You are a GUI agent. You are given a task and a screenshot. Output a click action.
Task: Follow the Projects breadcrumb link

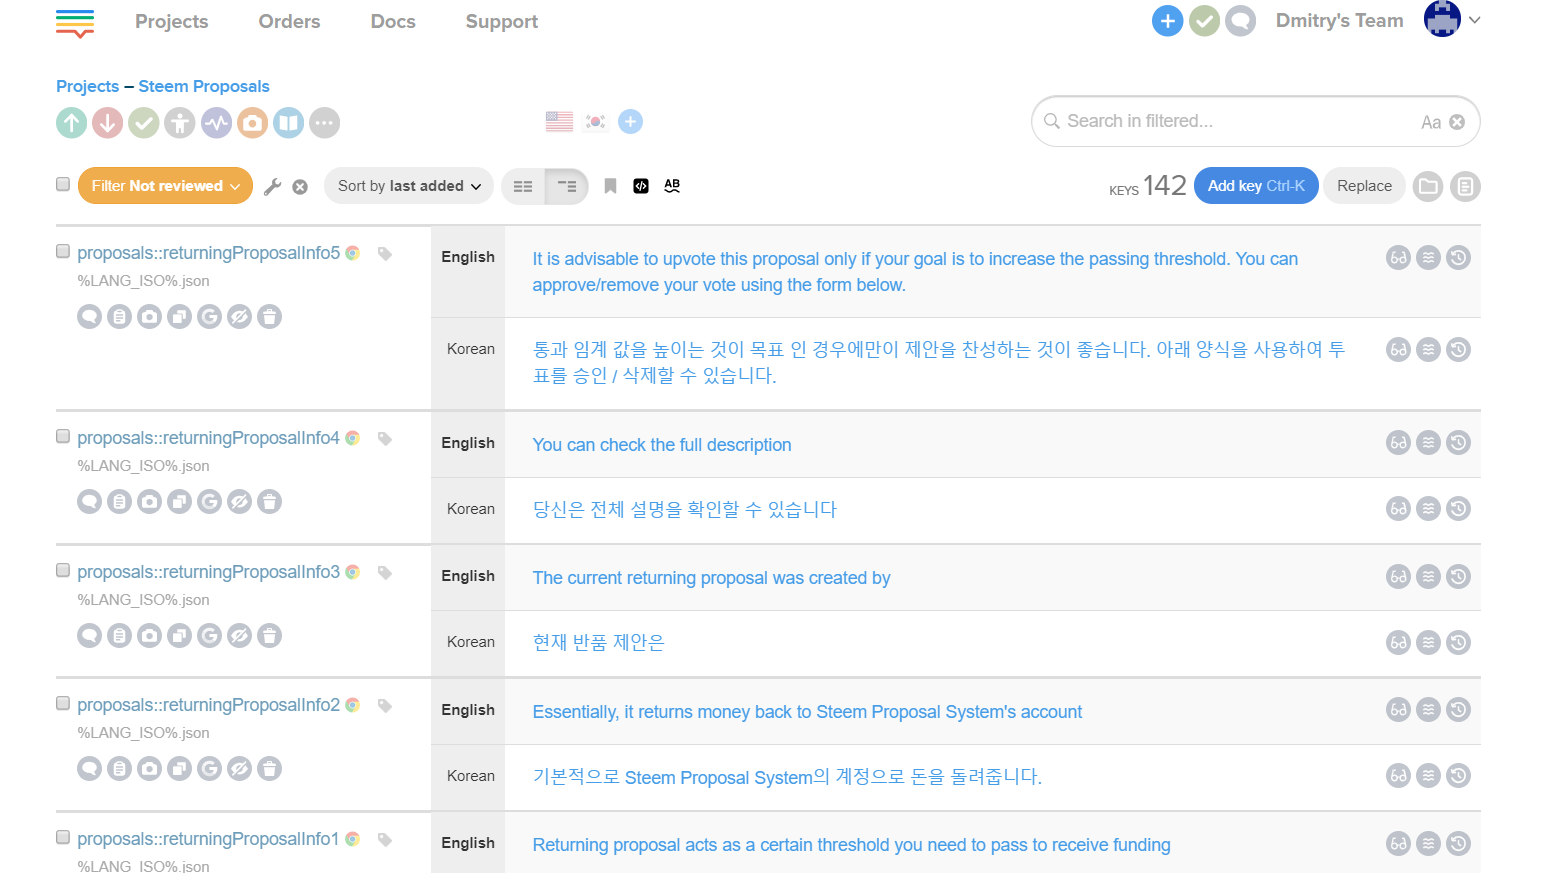[87, 86]
